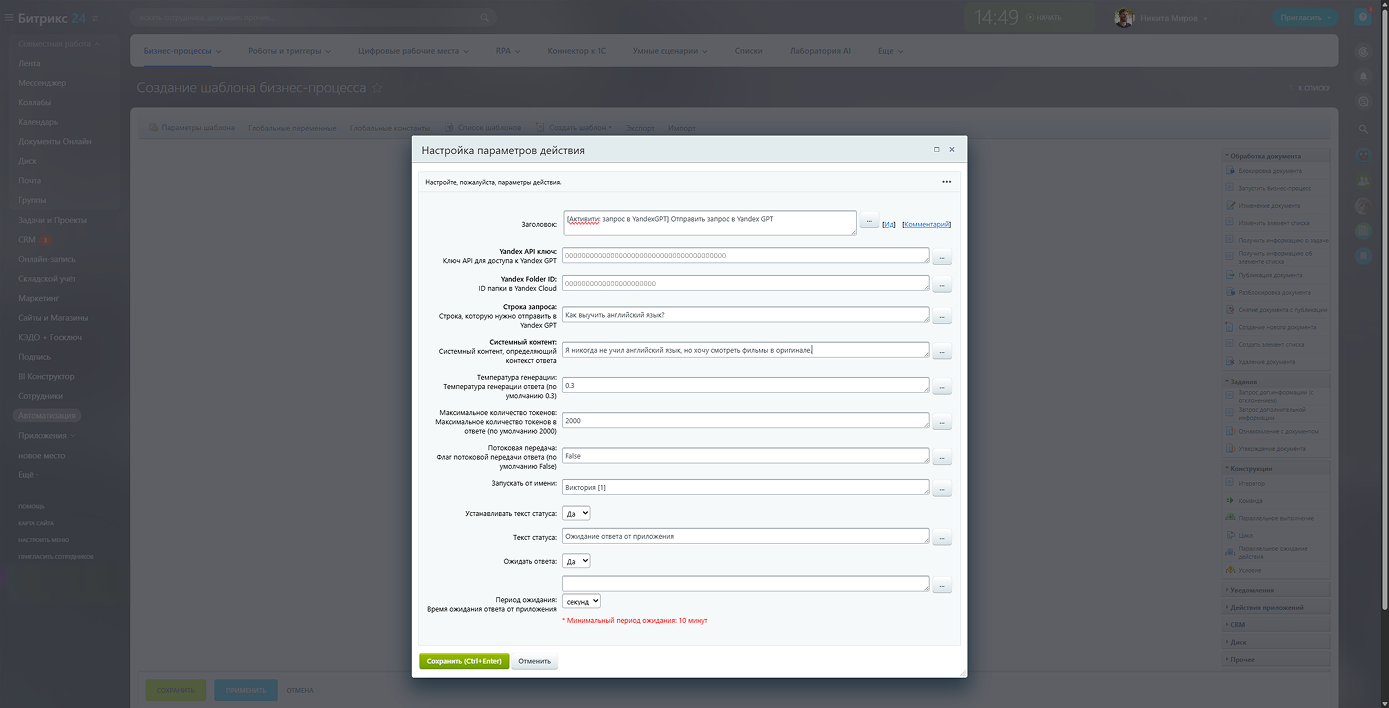Screen dimensions: 1389x708
Task: Open the three-dots menu in dialog header
Action: [946, 182]
